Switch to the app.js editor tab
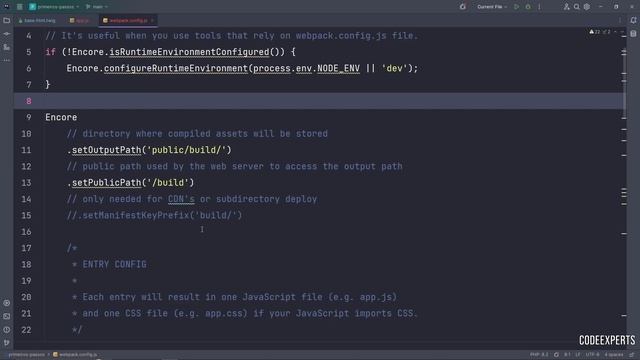 point(79,20)
